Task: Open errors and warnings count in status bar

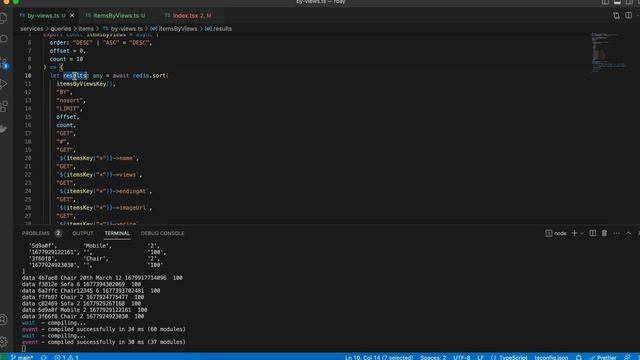Action: pos(67,357)
